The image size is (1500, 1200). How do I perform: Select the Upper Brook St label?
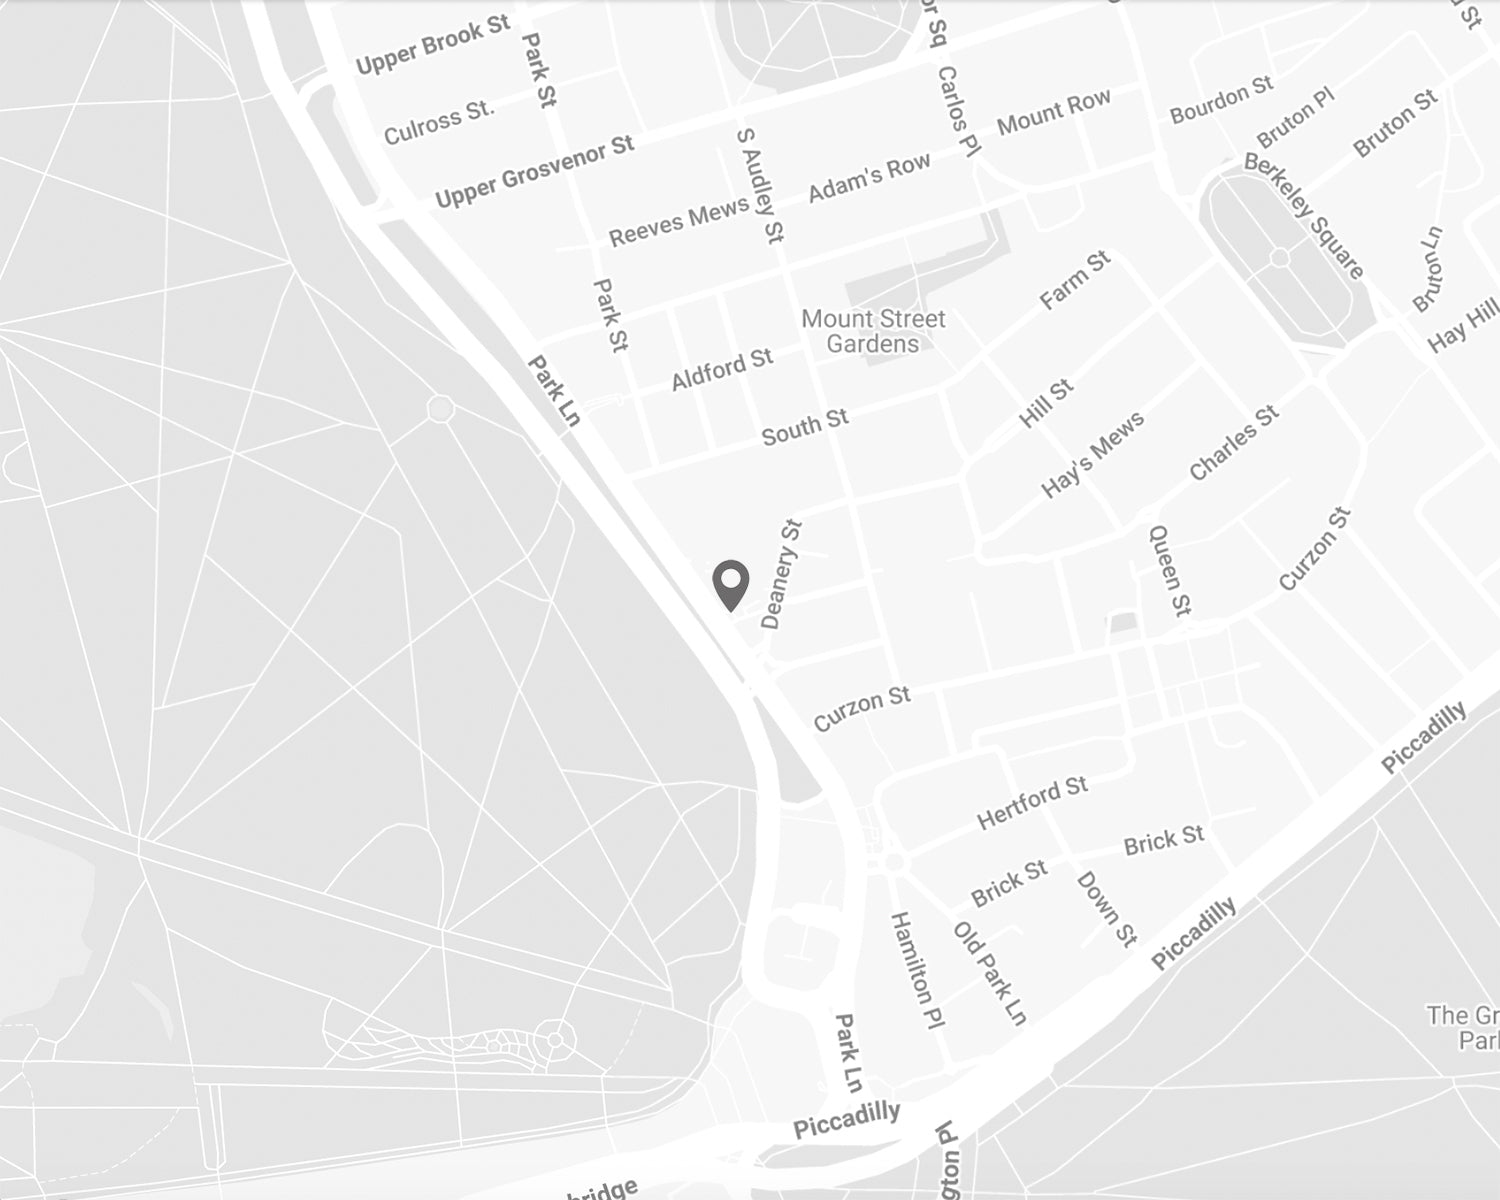433,45
